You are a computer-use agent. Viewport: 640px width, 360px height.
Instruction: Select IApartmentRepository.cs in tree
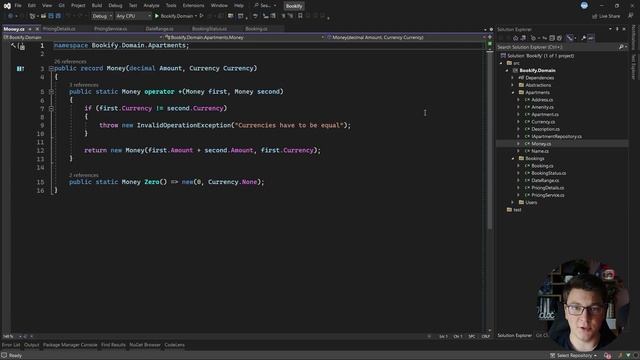[556, 137]
